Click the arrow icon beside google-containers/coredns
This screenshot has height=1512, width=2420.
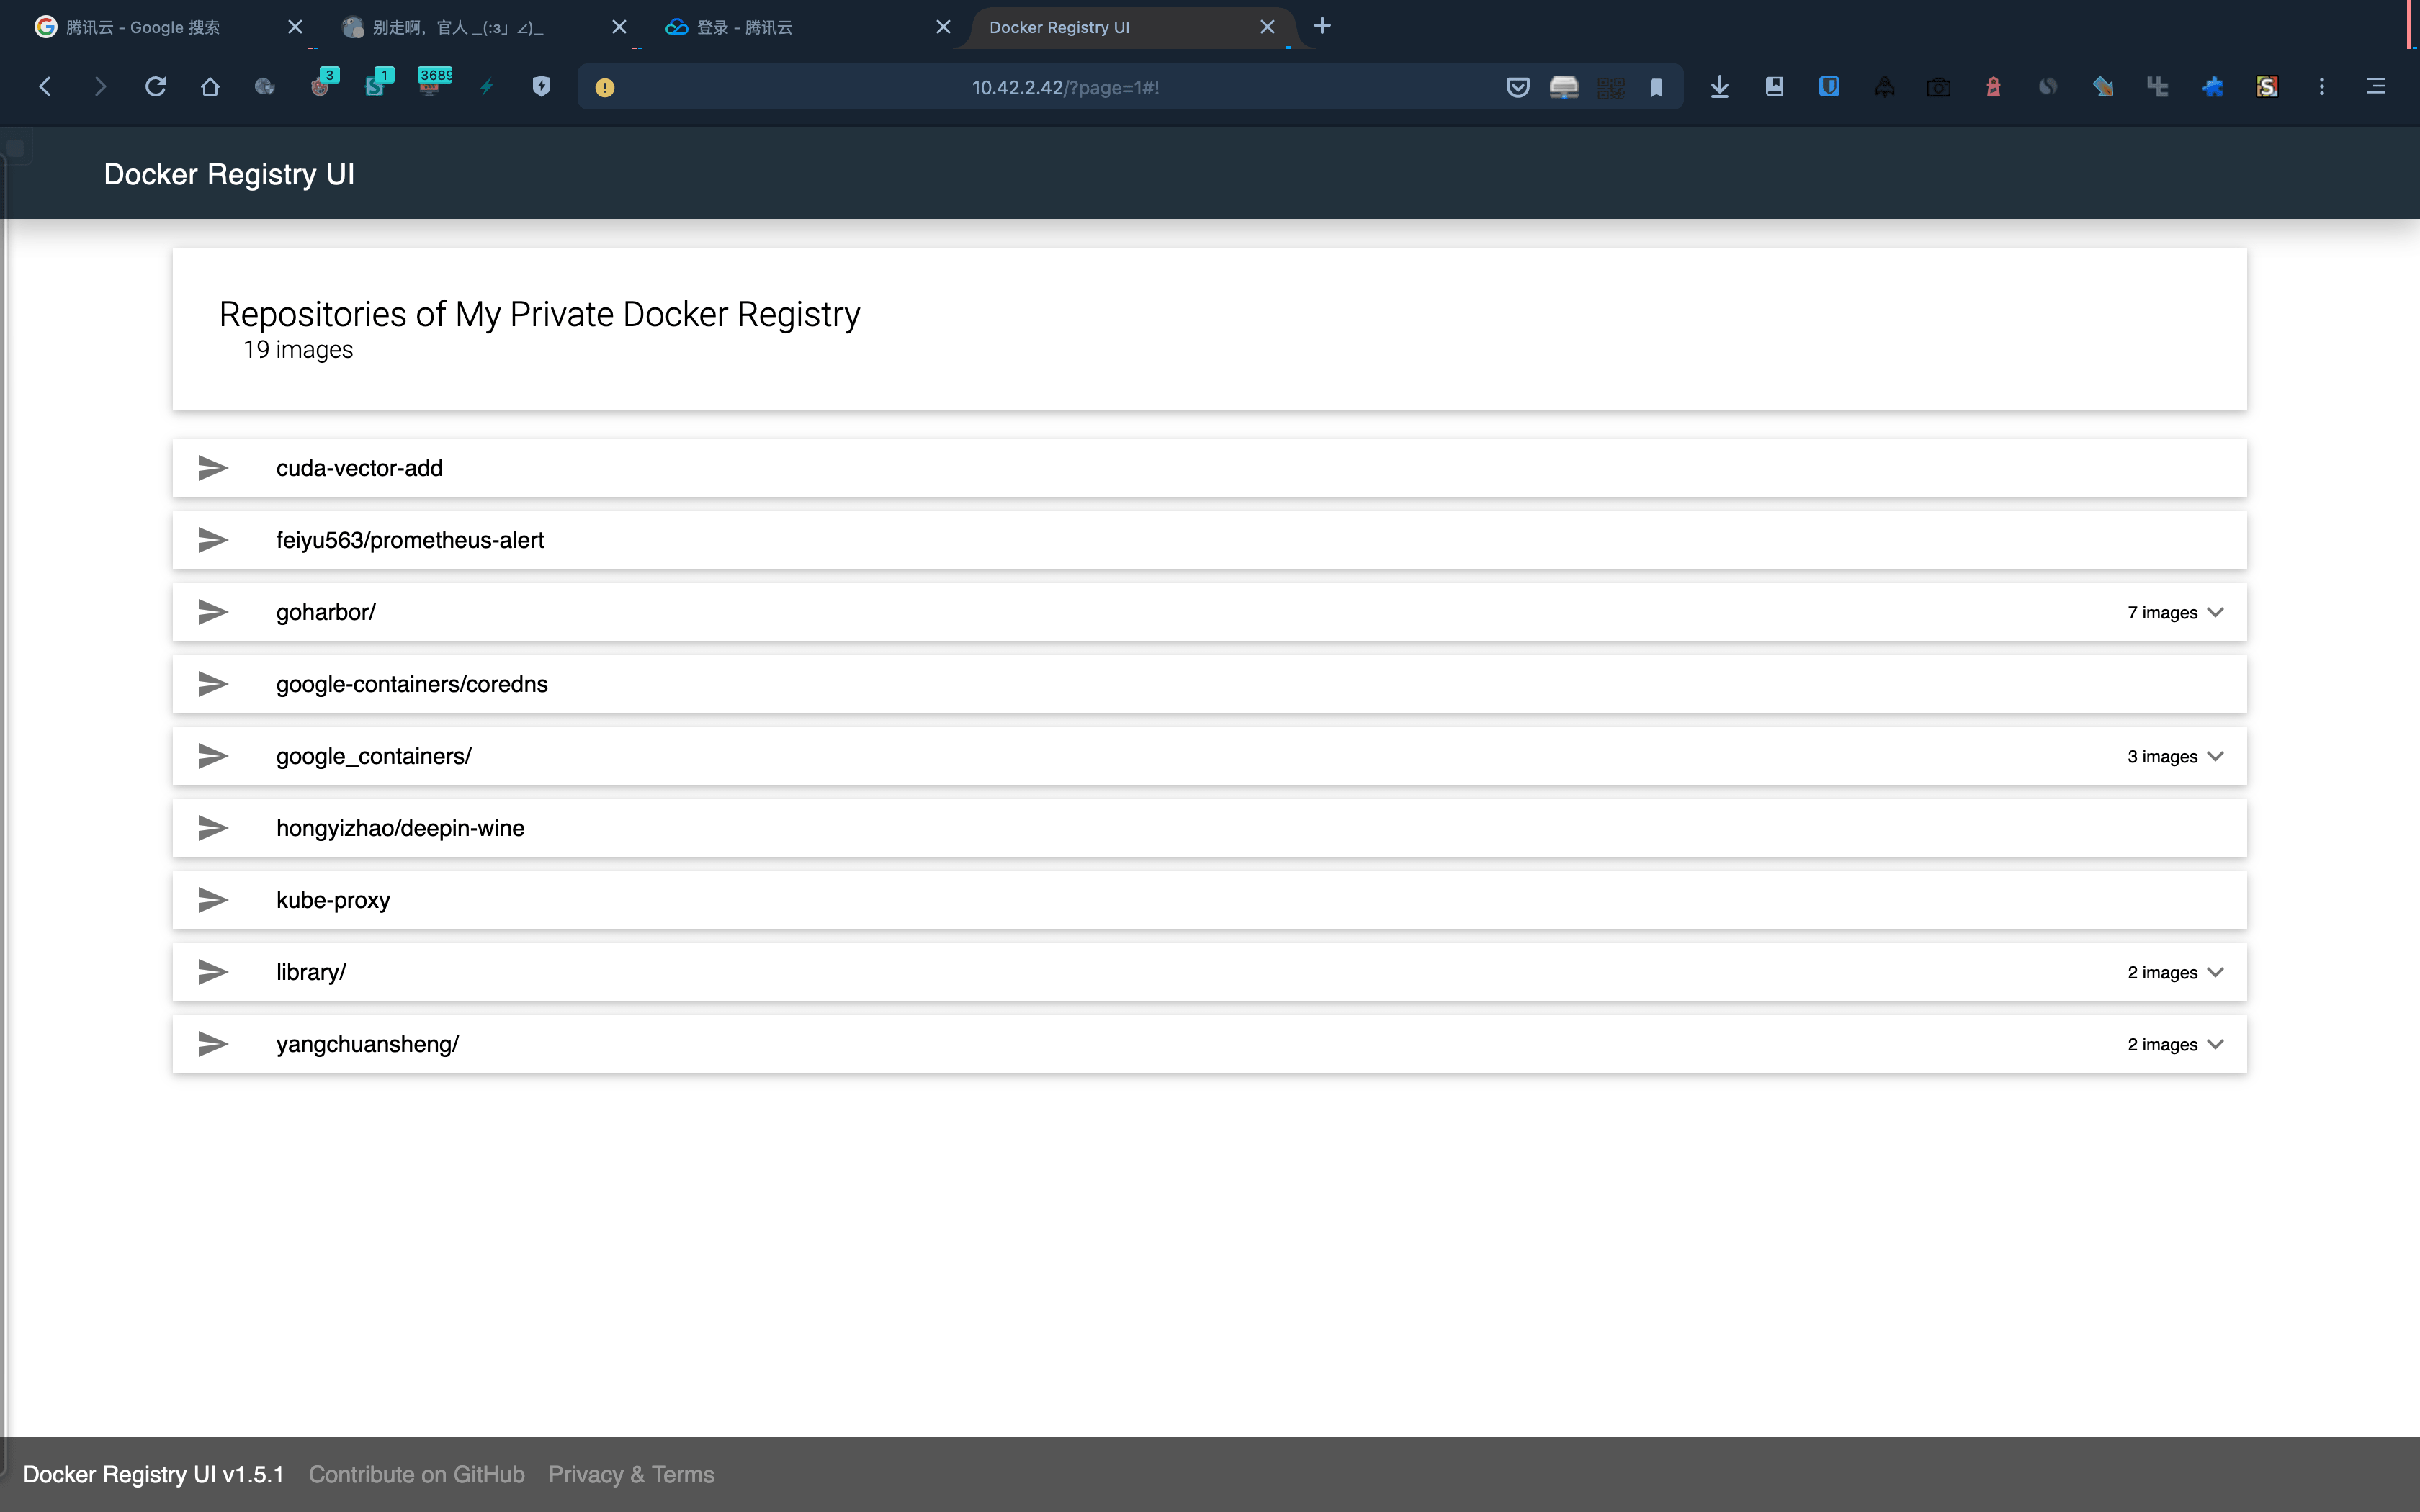coord(213,684)
